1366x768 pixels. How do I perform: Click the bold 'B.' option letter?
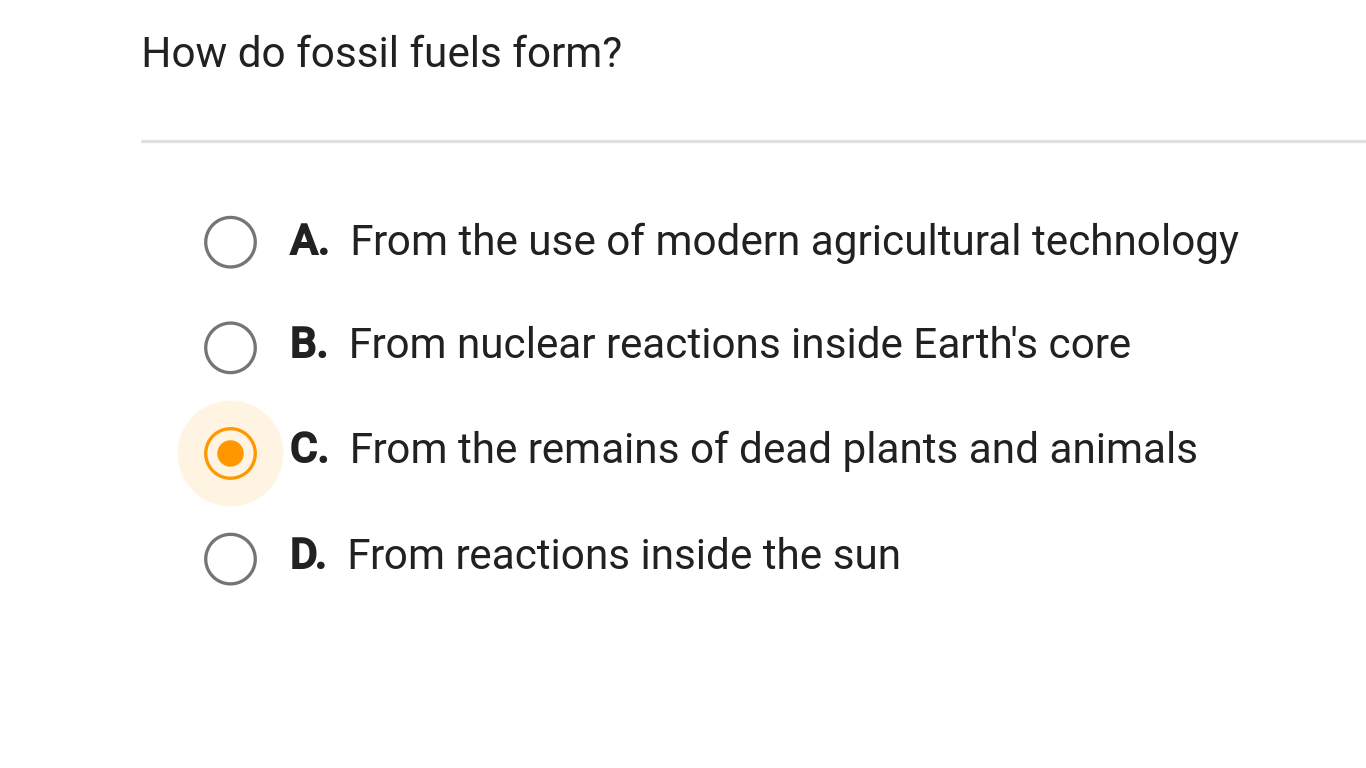click(308, 344)
